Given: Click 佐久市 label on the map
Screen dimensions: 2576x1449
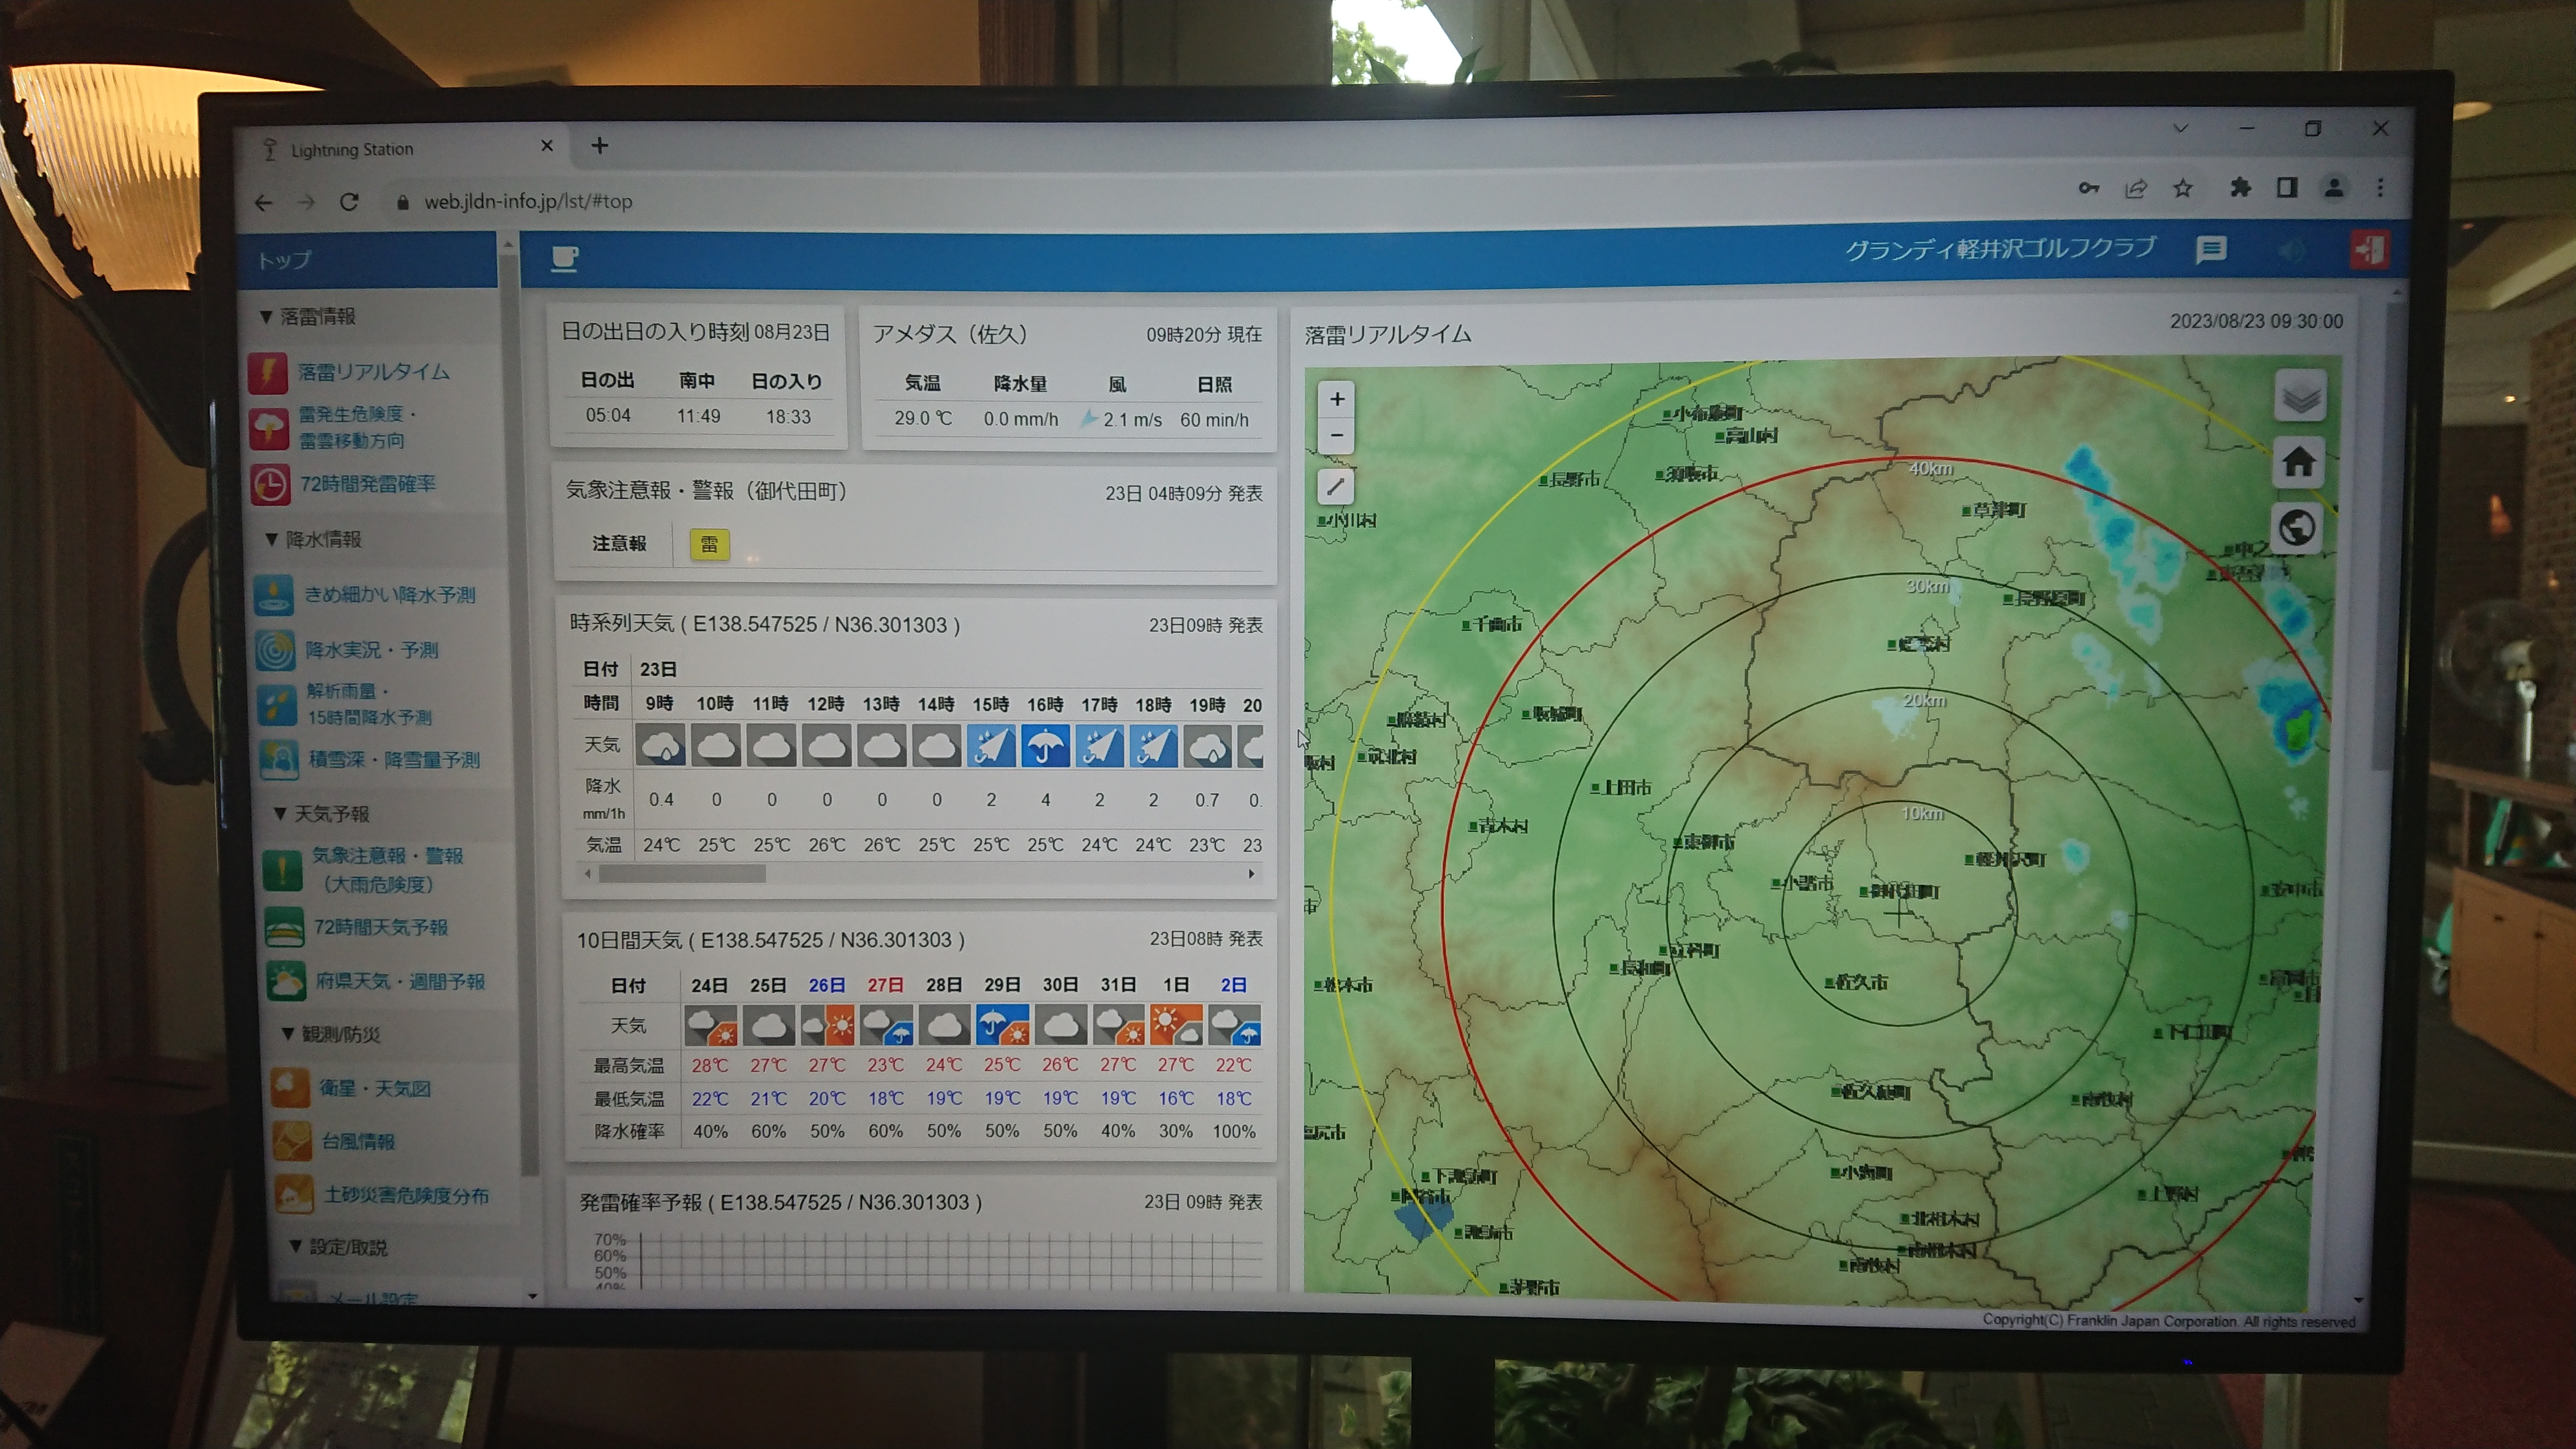Looking at the screenshot, I should [x=1861, y=983].
